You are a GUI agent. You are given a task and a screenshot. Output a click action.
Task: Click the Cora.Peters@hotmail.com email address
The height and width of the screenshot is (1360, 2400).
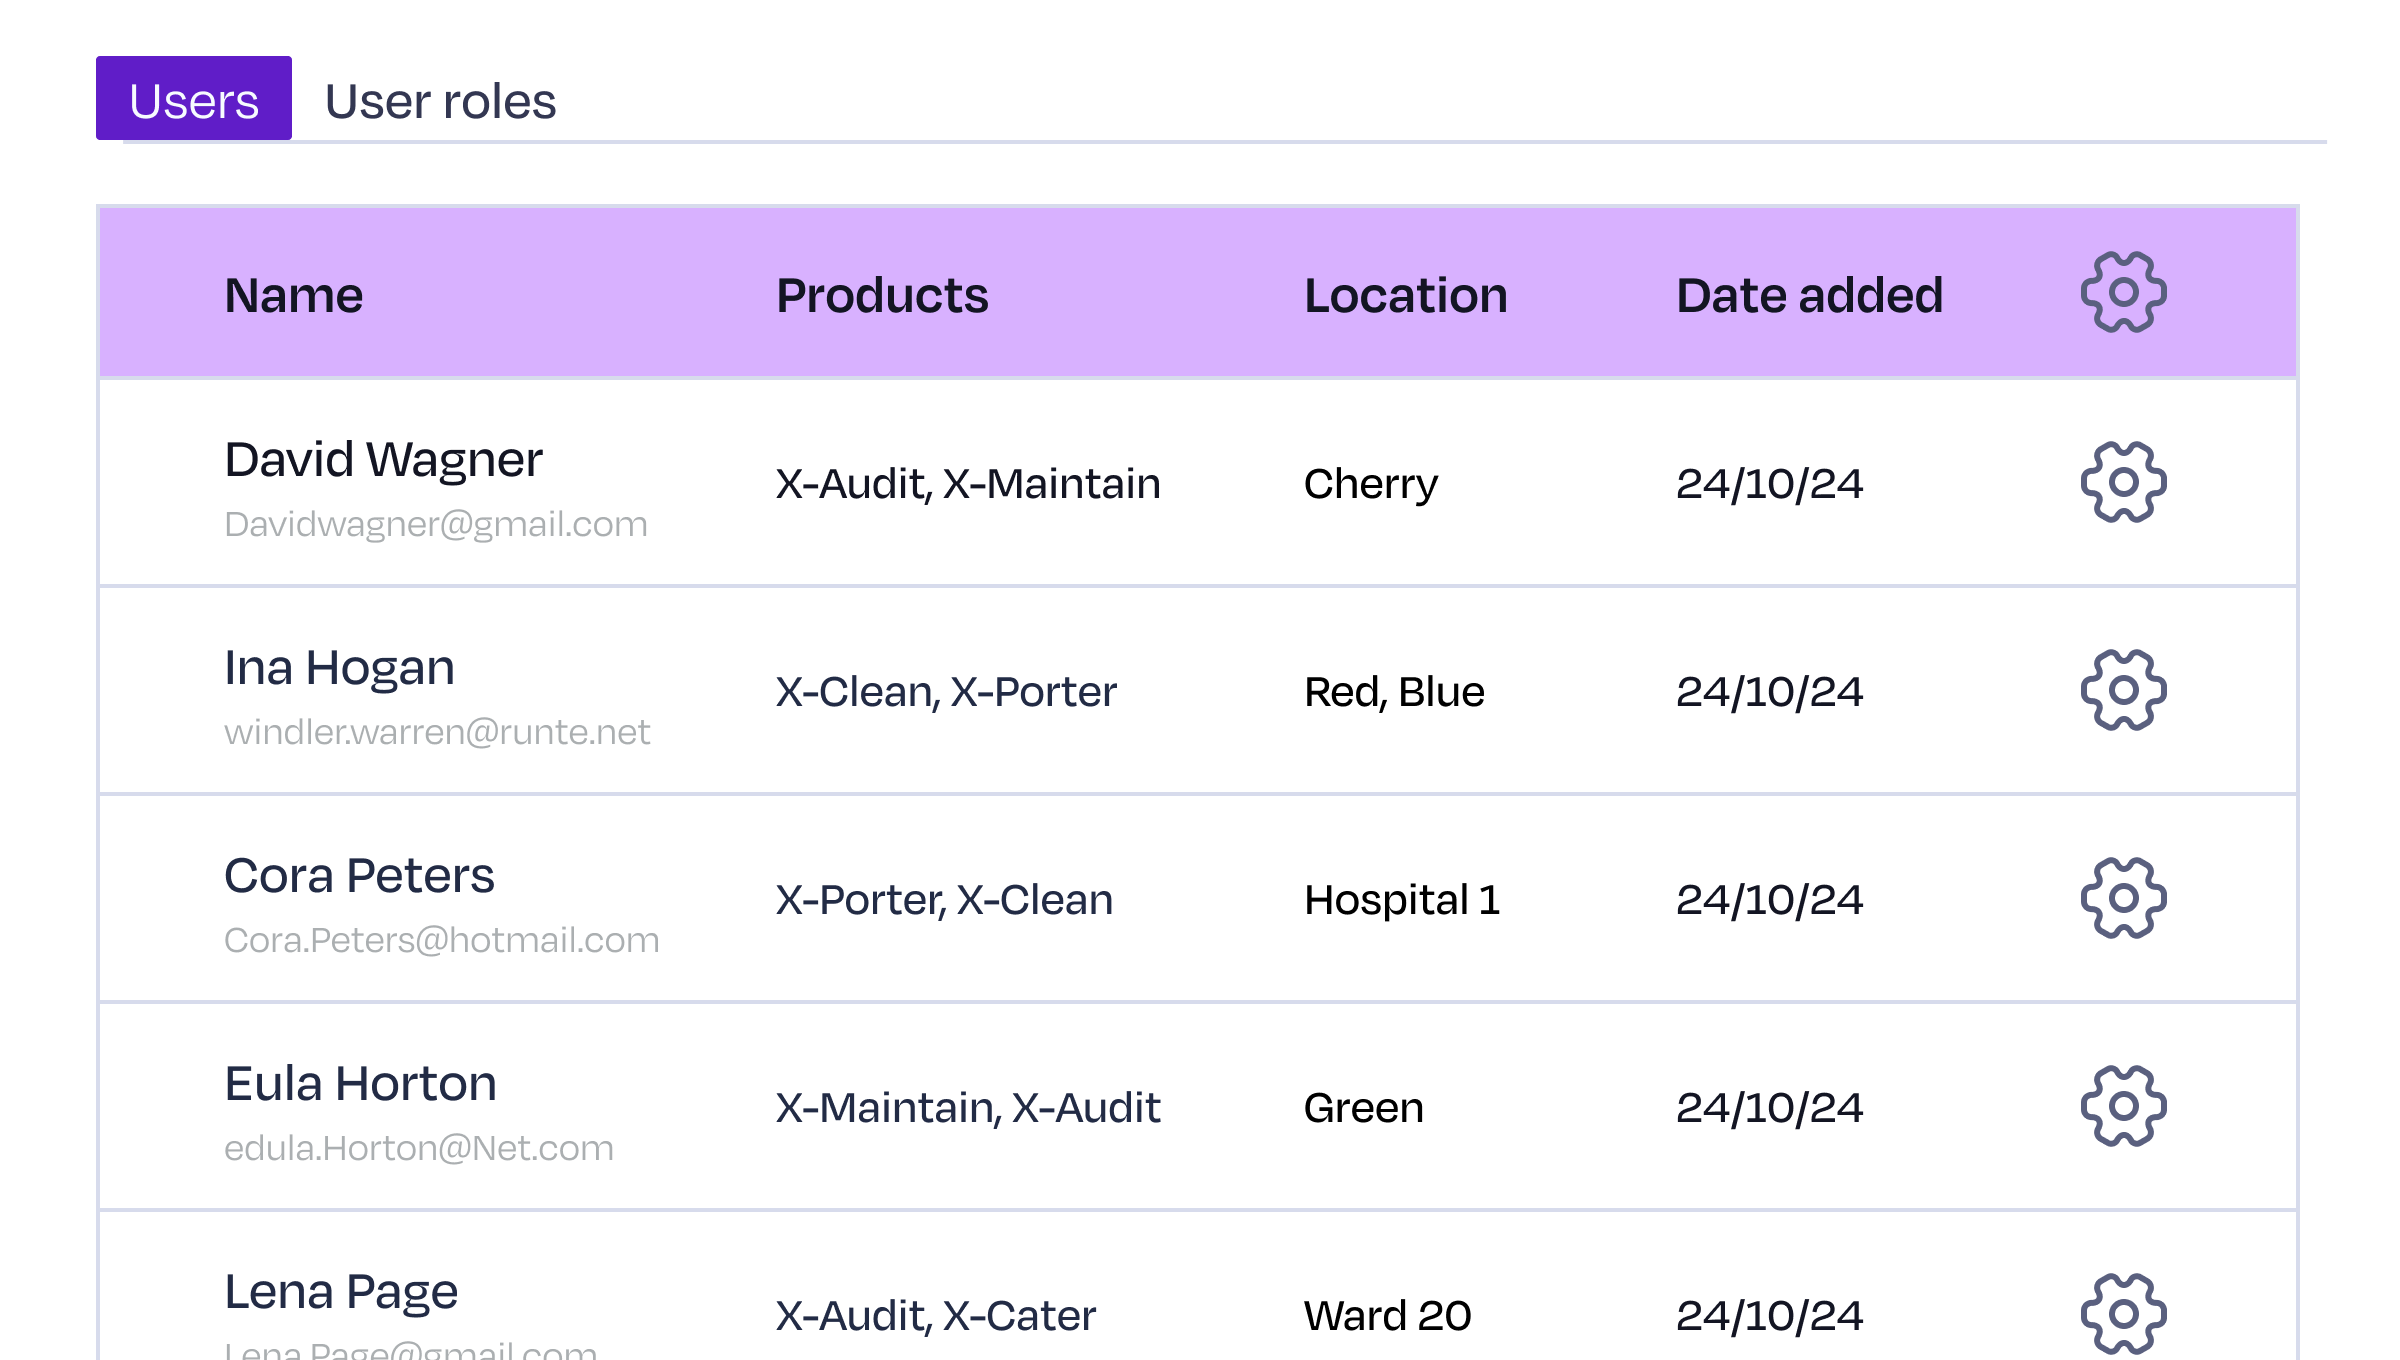441,941
